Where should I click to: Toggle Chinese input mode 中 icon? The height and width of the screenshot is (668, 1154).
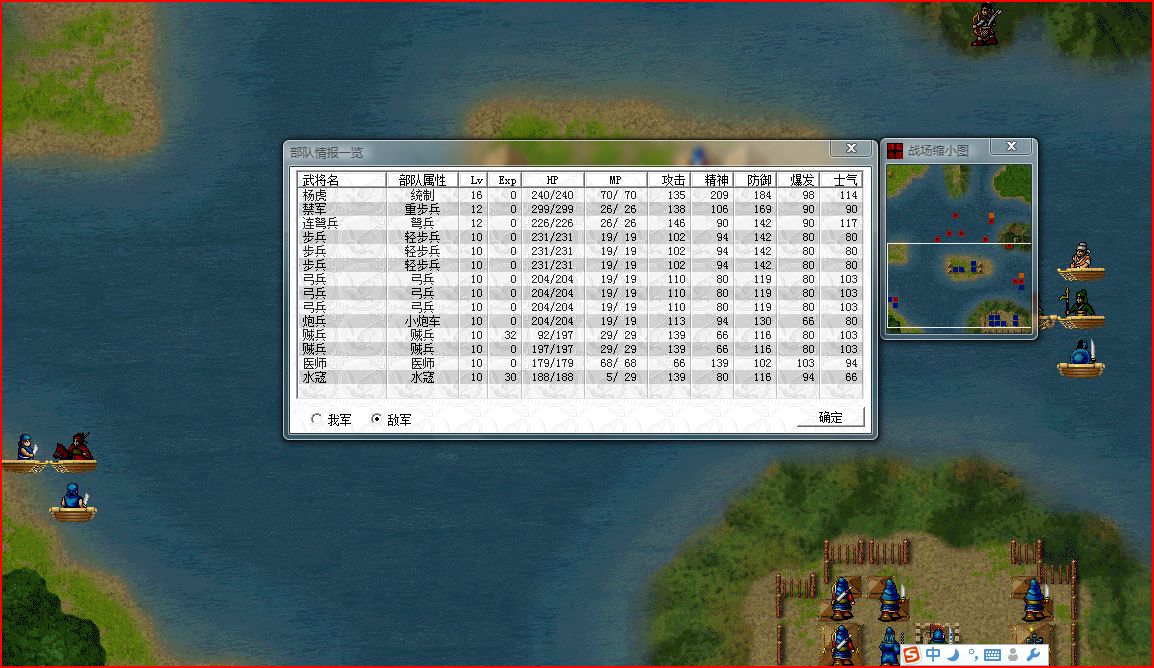[x=933, y=654]
